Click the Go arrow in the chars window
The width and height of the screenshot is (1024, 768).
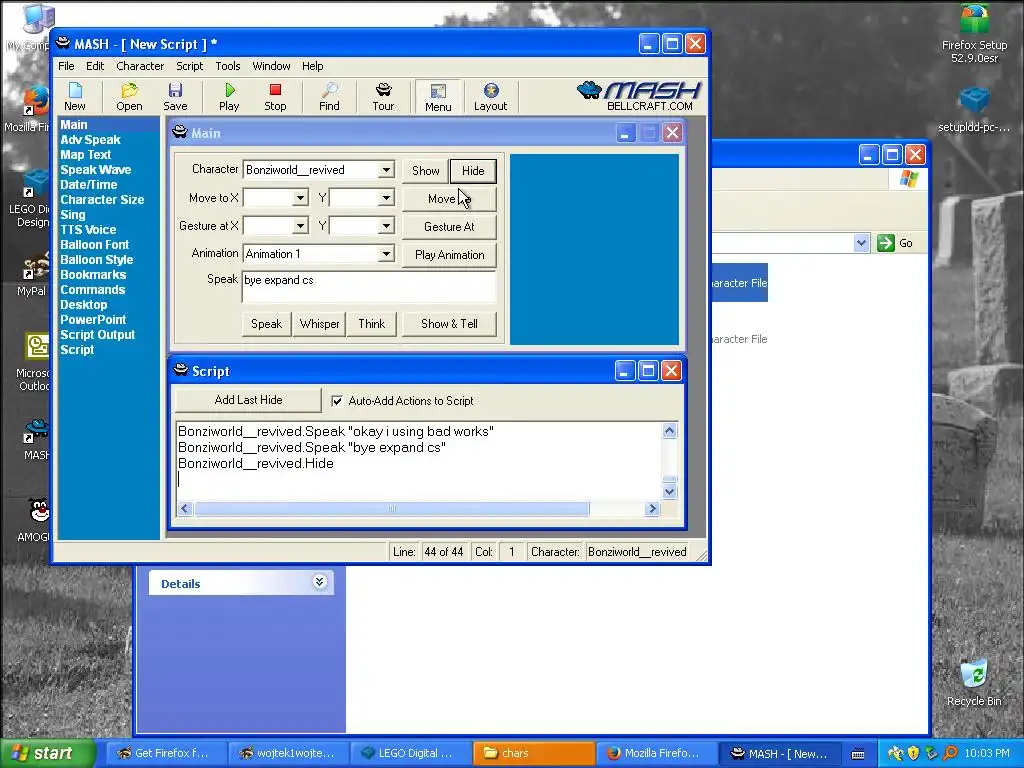(x=895, y=243)
